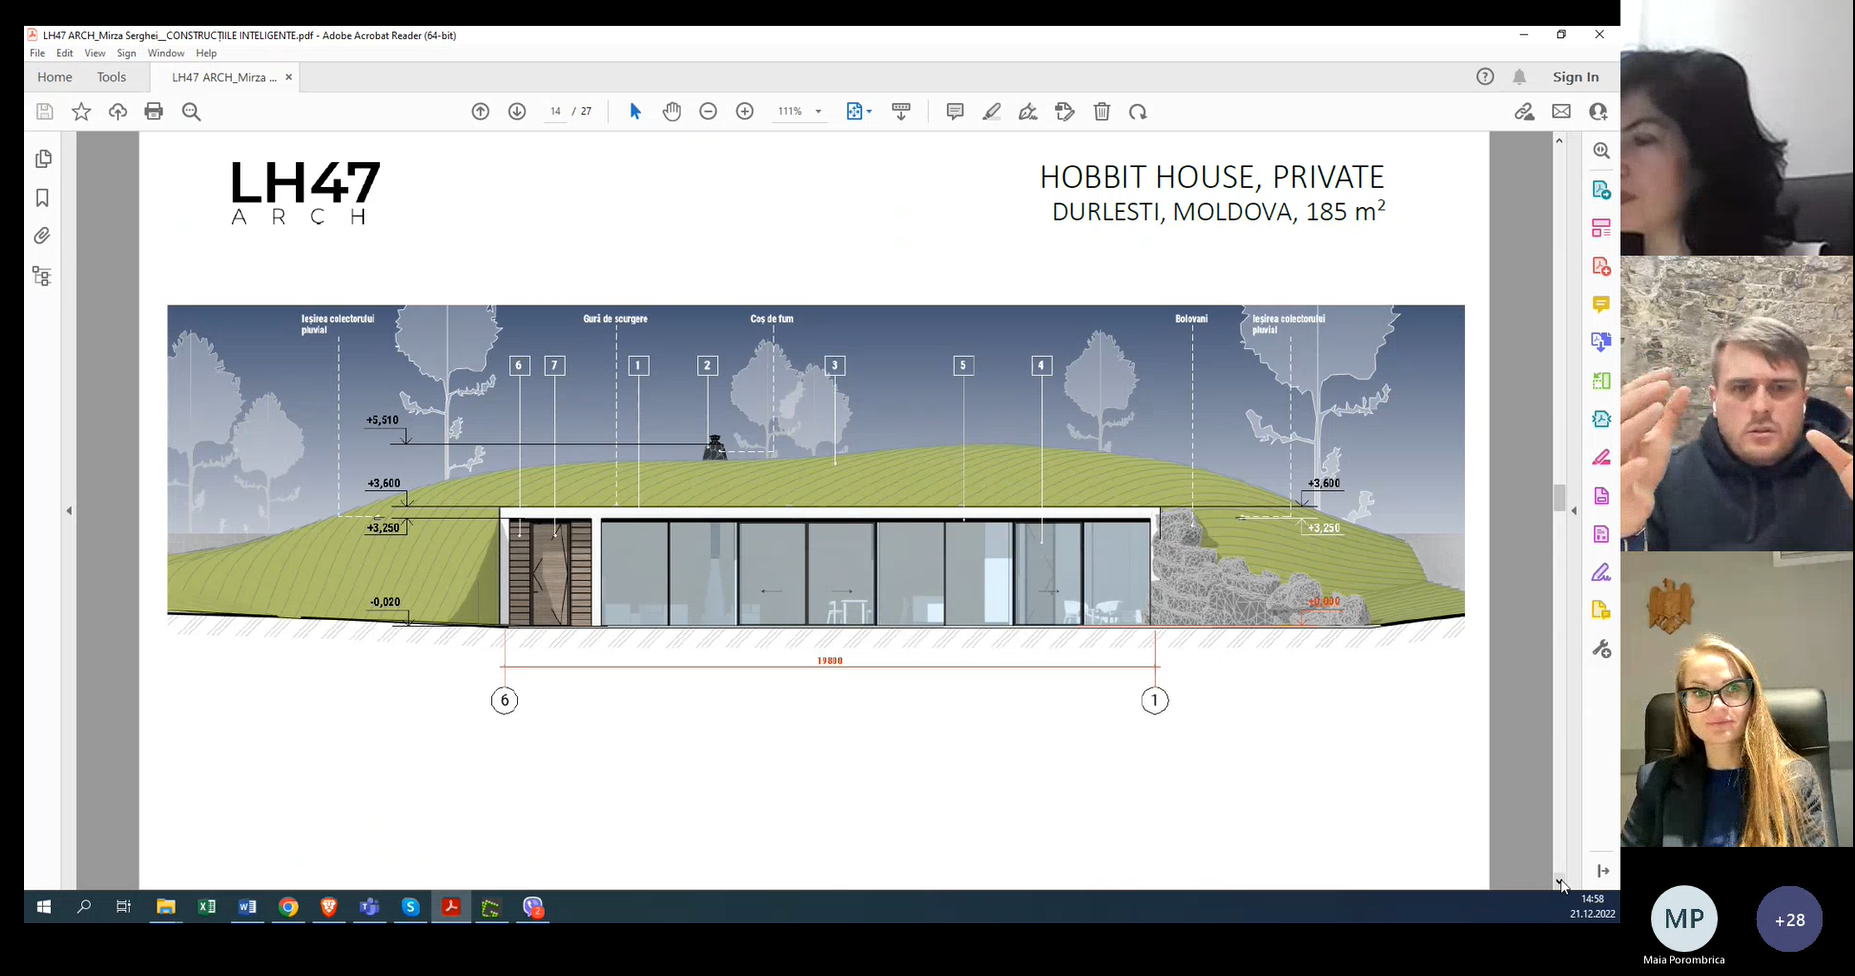Viewport: 1855px width, 976px height.
Task: Select the Hand pan tool
Action: [x=671, y=112]
